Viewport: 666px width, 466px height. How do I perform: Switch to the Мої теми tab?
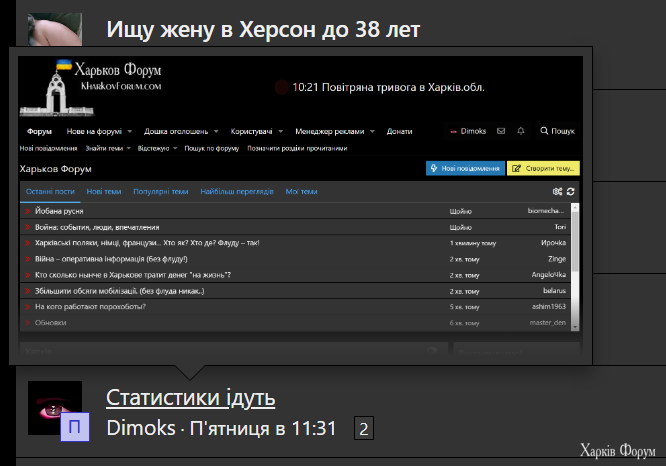tap(301, 192)
